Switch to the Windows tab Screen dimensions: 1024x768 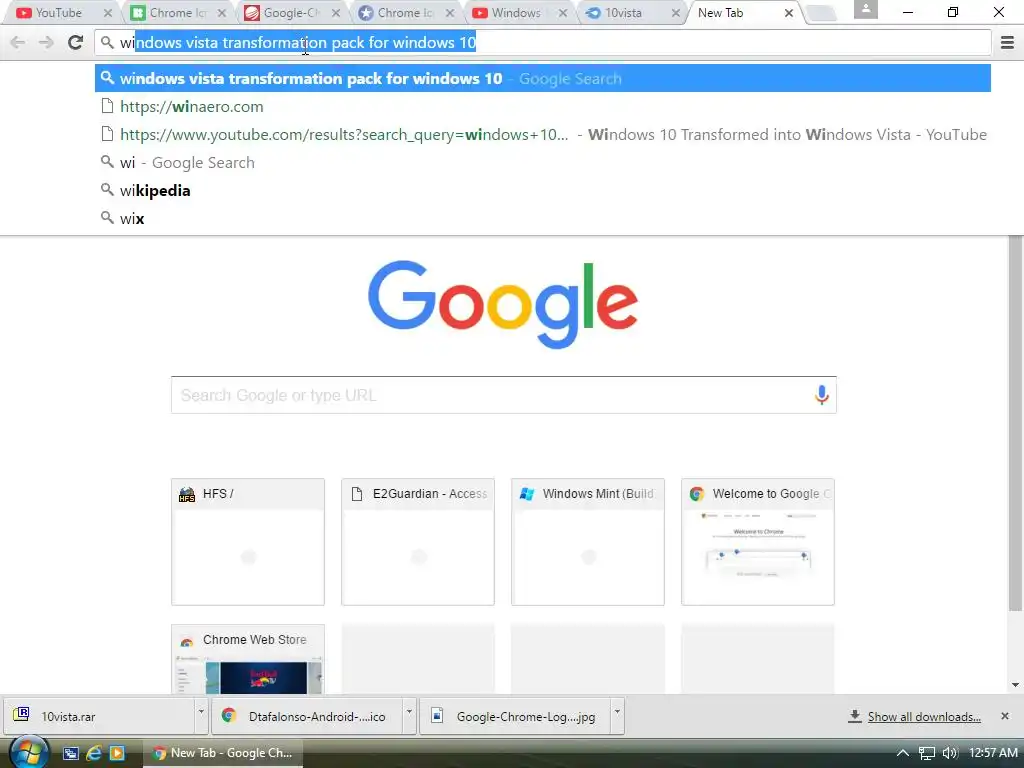(515, 13)
